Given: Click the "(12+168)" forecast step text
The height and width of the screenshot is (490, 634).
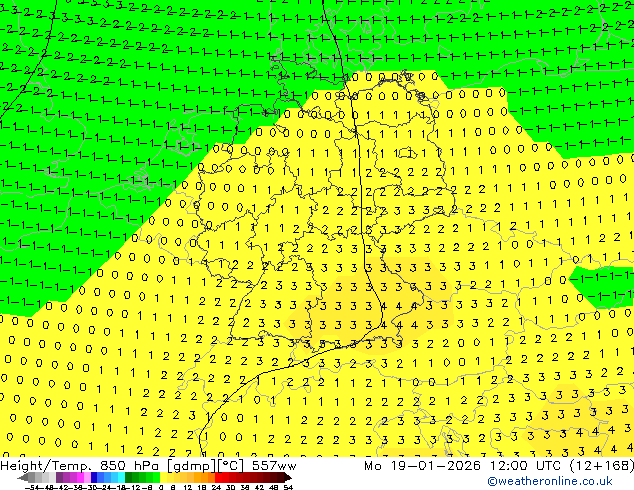Looking at the screenshot, I should 602,466.
